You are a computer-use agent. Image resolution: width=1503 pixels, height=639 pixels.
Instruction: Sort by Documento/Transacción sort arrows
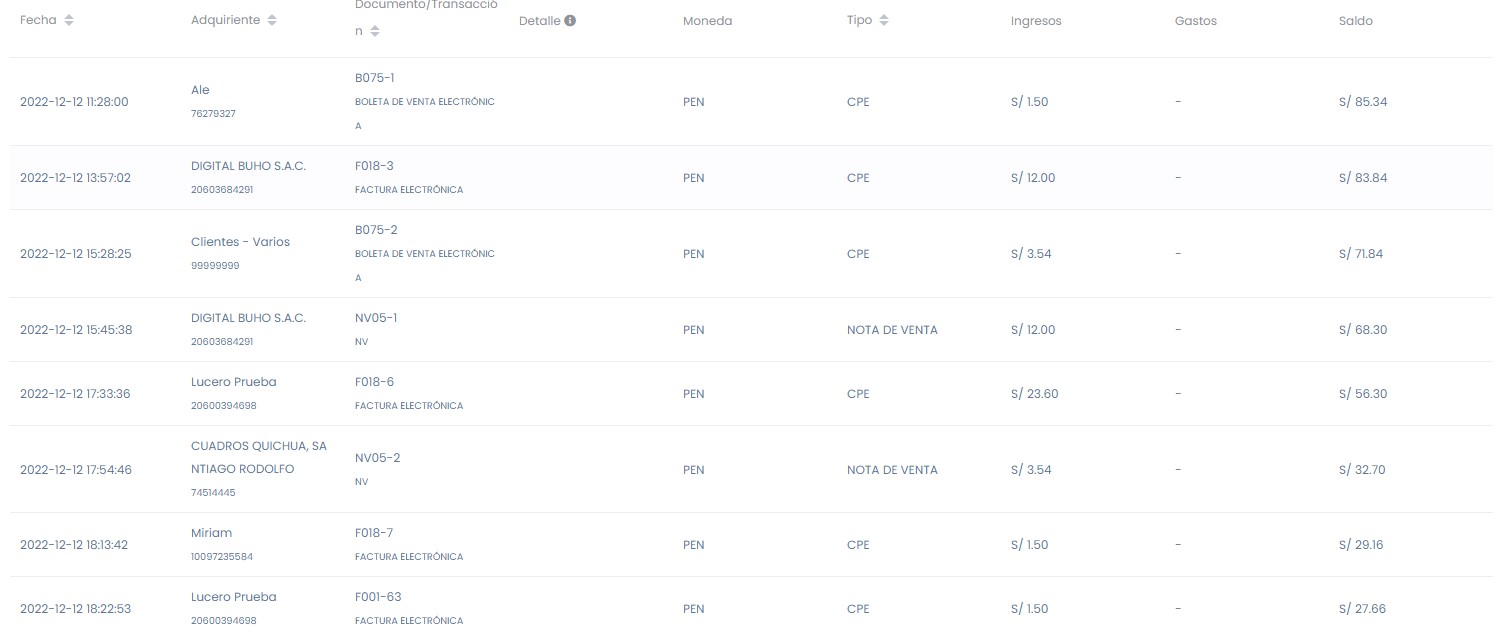tap(375, 32)
